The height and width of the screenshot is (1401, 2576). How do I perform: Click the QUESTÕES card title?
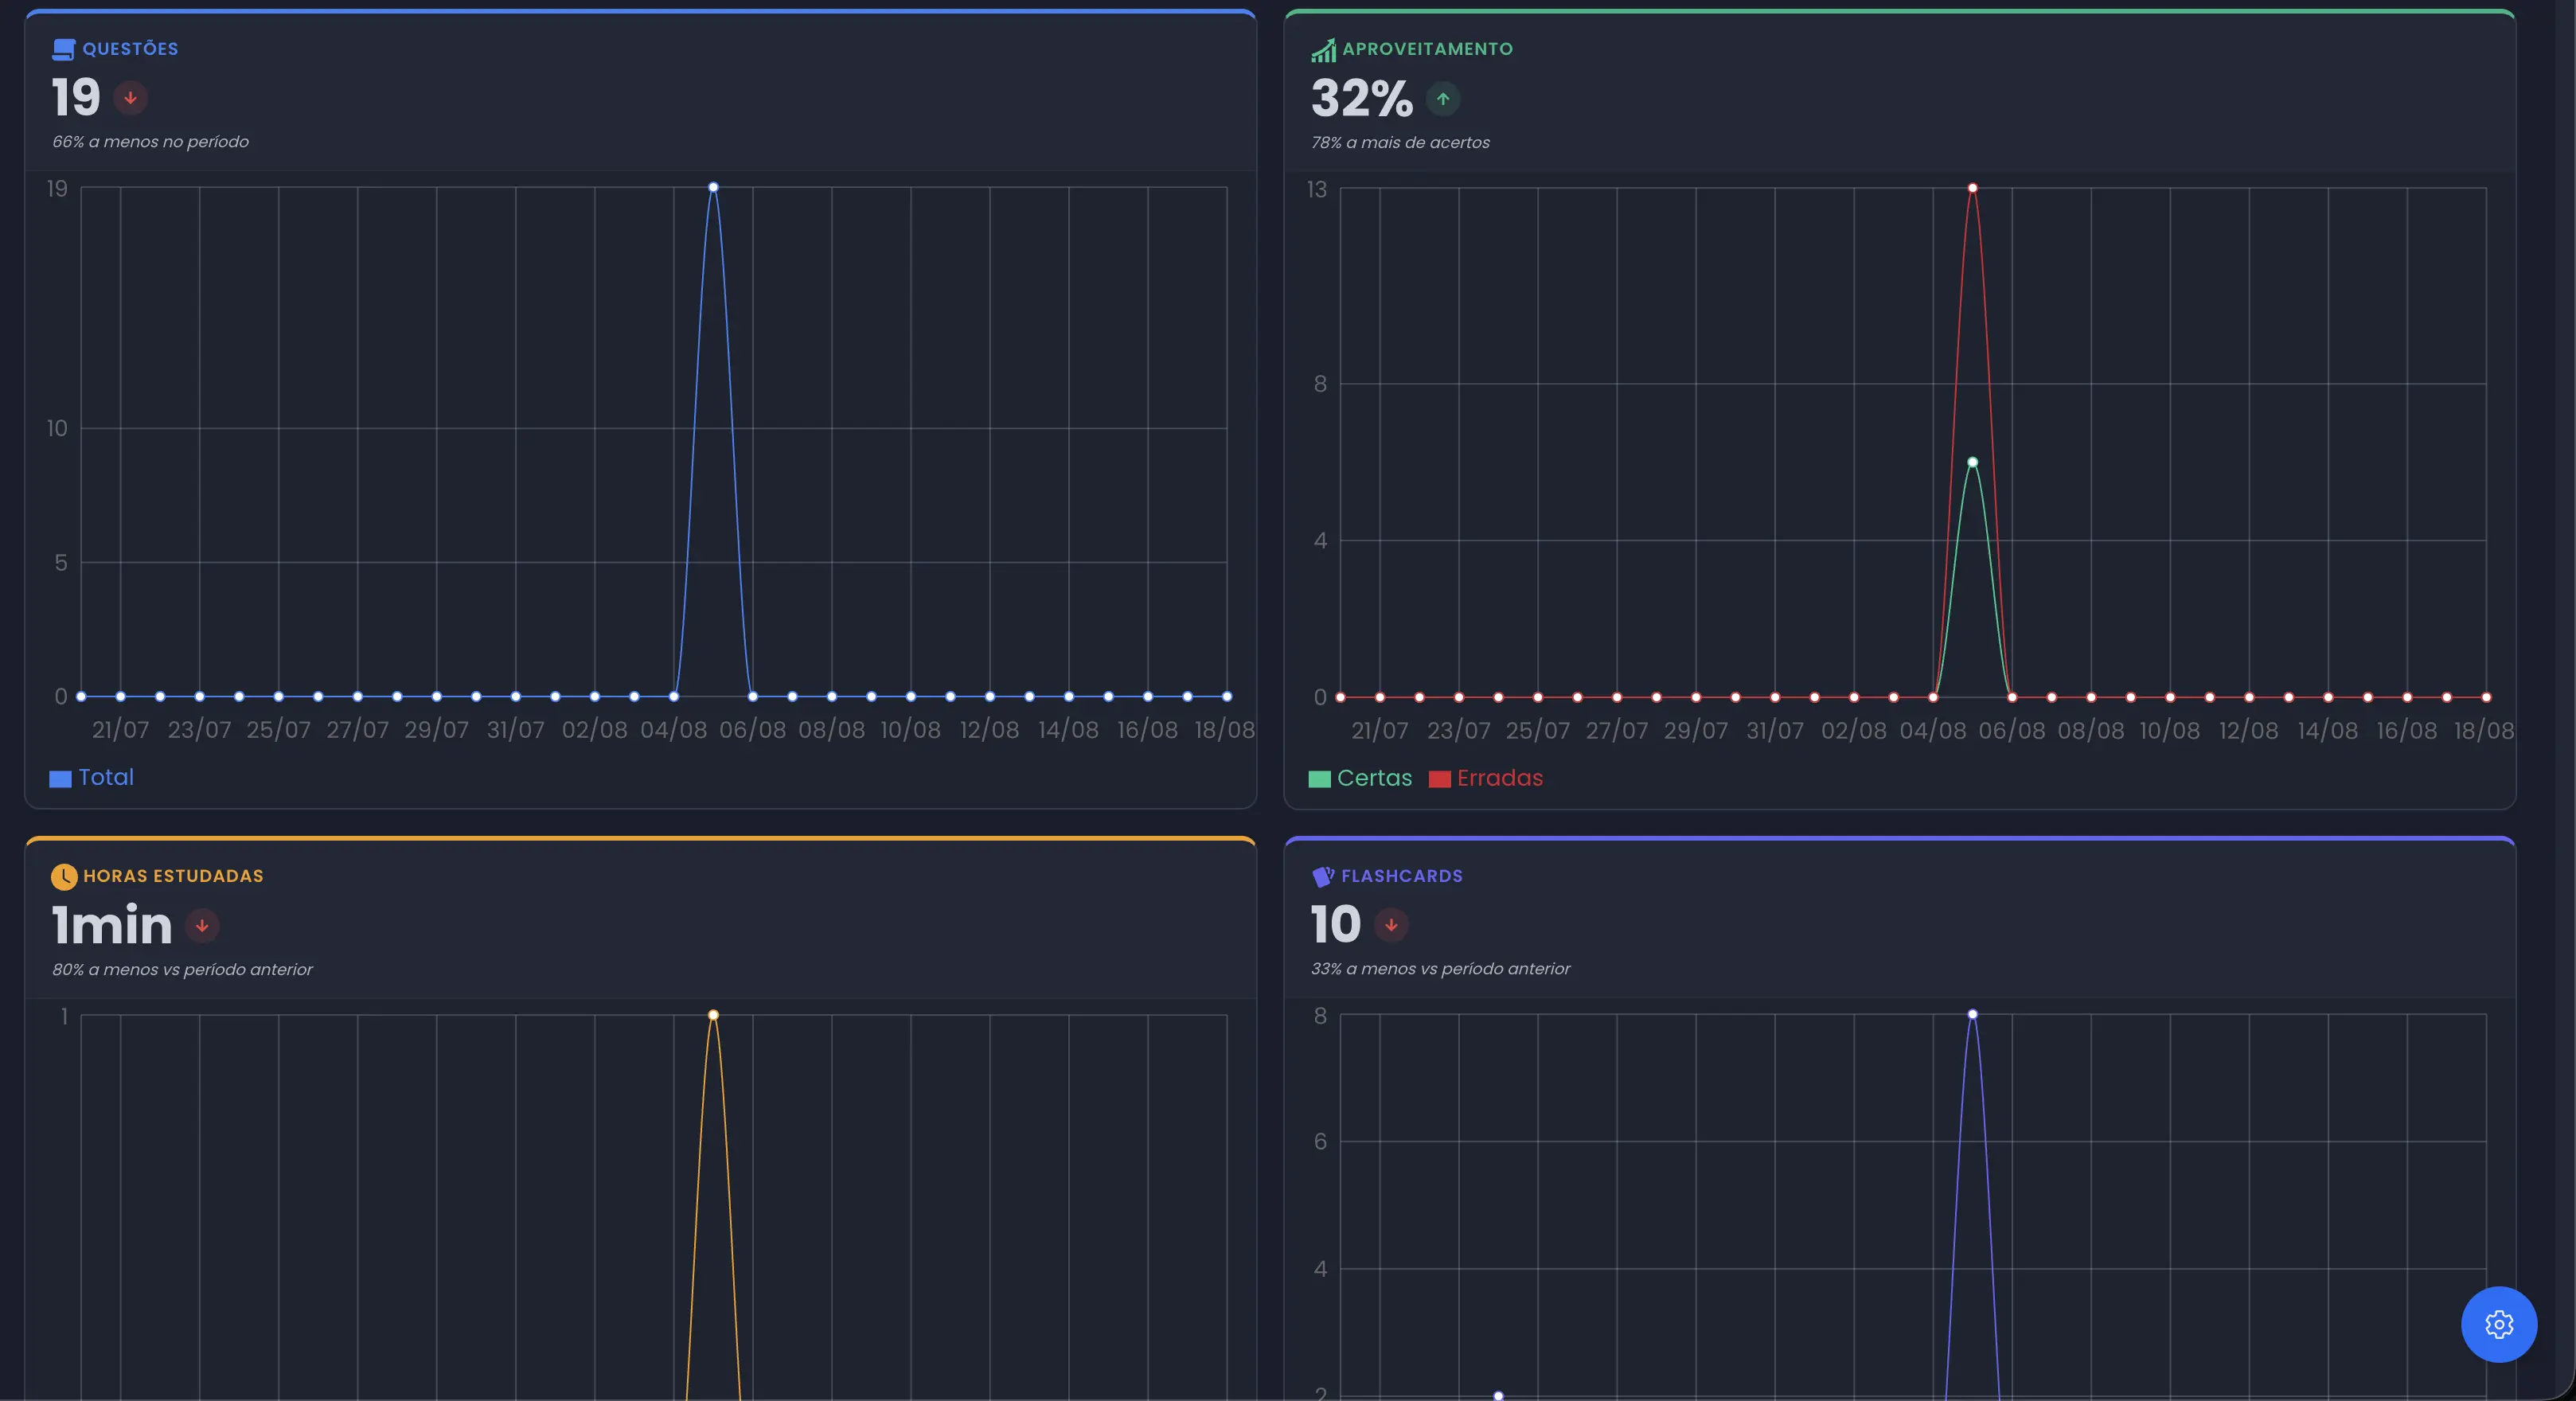click(130, 49)
